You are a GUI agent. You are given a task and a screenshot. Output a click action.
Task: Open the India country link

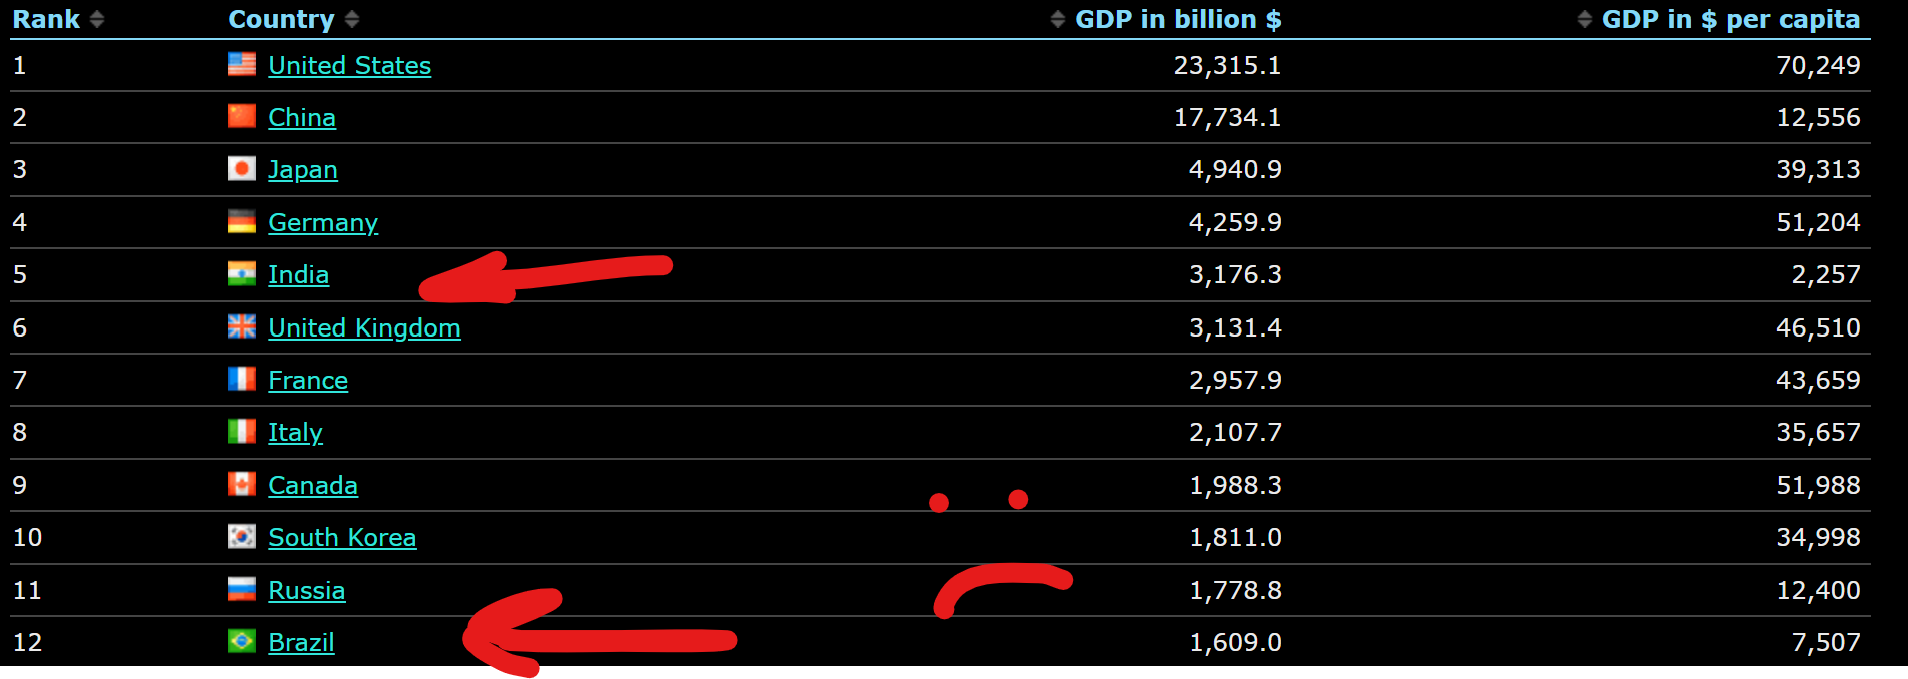coord(298,274)
